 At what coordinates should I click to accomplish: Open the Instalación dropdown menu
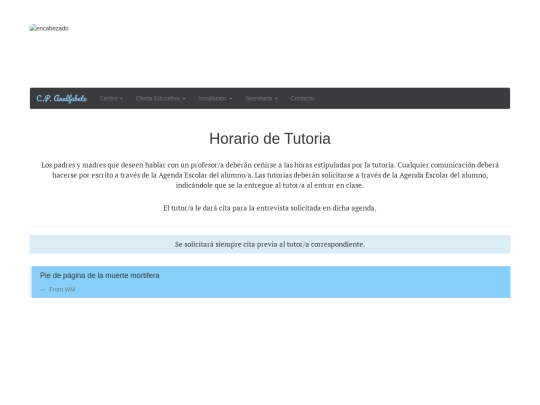(215, 98)
